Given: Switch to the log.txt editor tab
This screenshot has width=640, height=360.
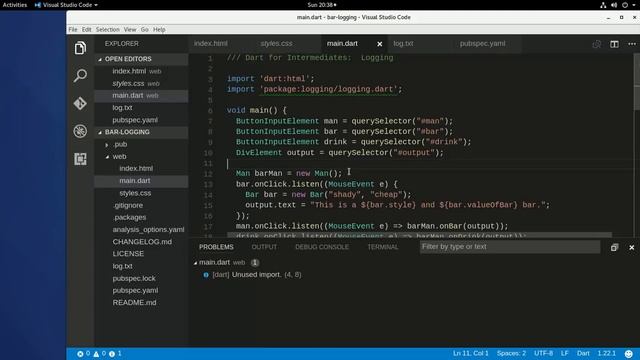Looking at the screenshot, I should (x=403, y=44).
